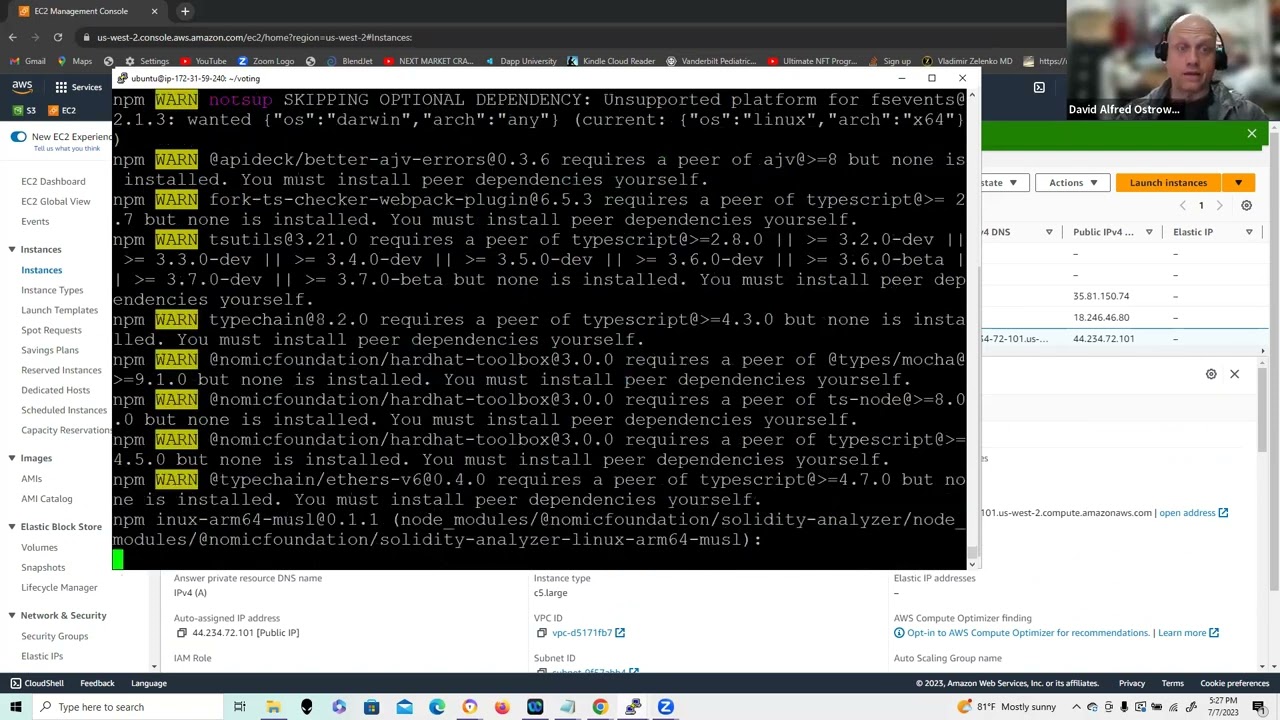Open the YouTube bookmark
The width and height of the screenshot is (1280, 720).
pyautogui.click(x=204, y=61)
